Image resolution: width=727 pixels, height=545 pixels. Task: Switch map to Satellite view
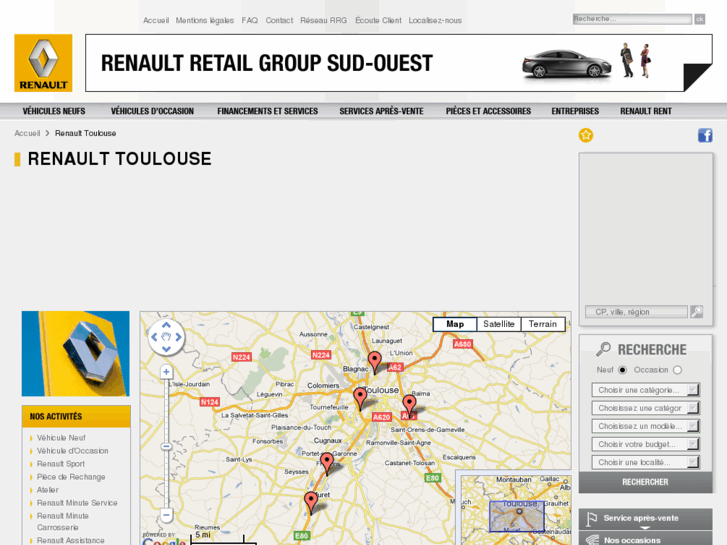[x=499, y=324]
